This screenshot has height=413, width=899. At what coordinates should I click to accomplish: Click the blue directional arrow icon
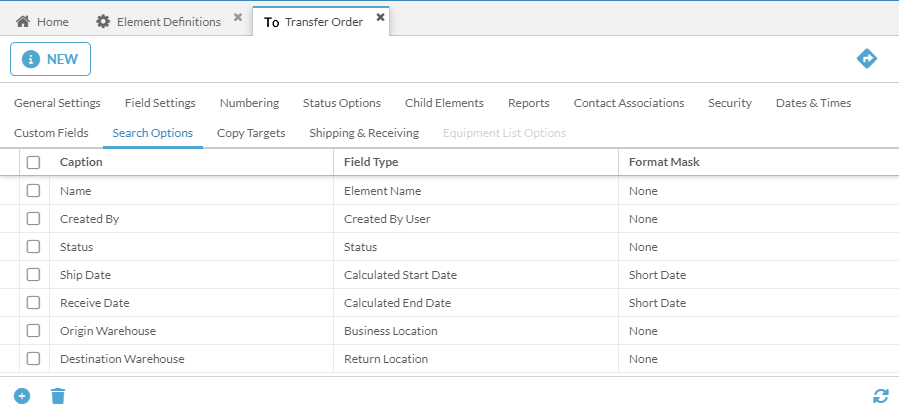[x=867, y=59]
